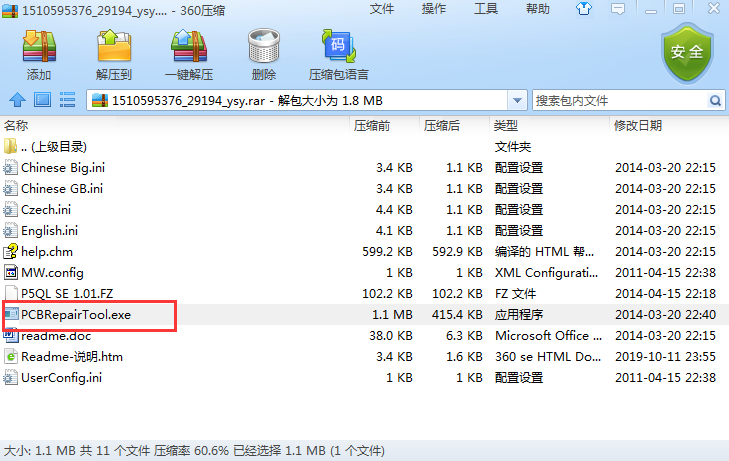Sort by the 类型 column header
The image size is (729, 461).
[x=506, y=125]
